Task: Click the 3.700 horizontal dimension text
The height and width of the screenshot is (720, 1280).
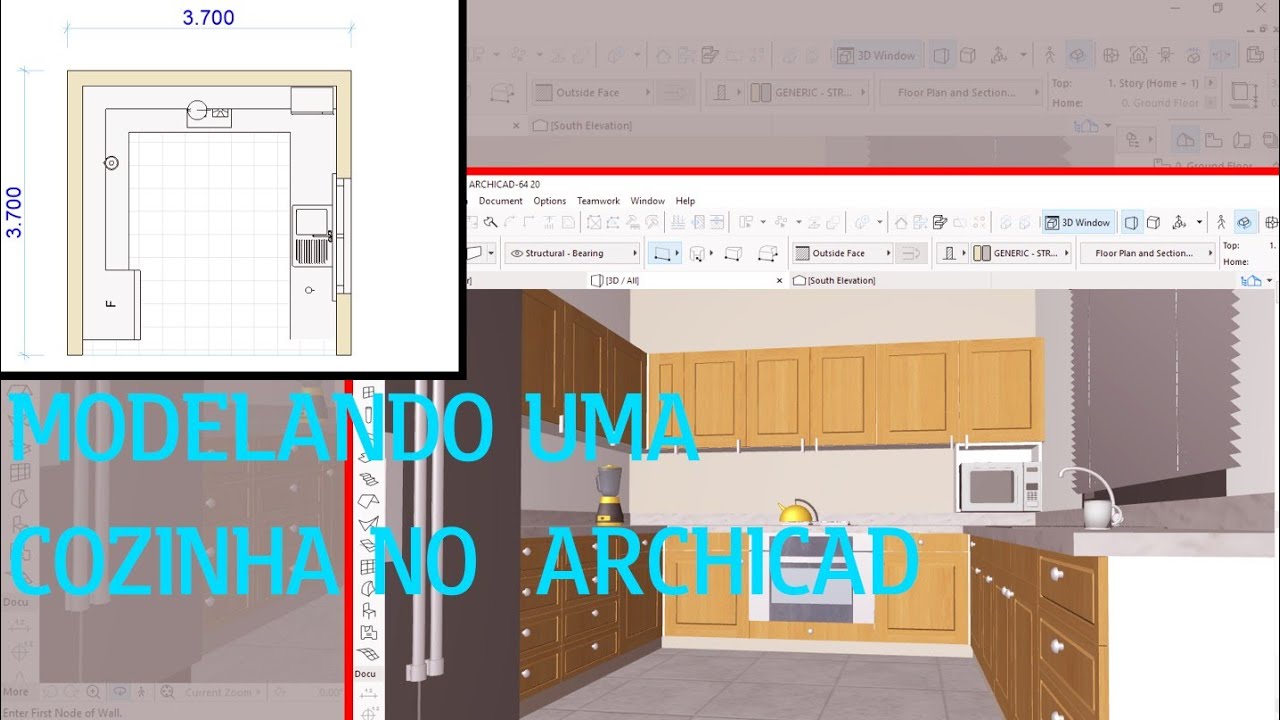Action: coord(209,18)
